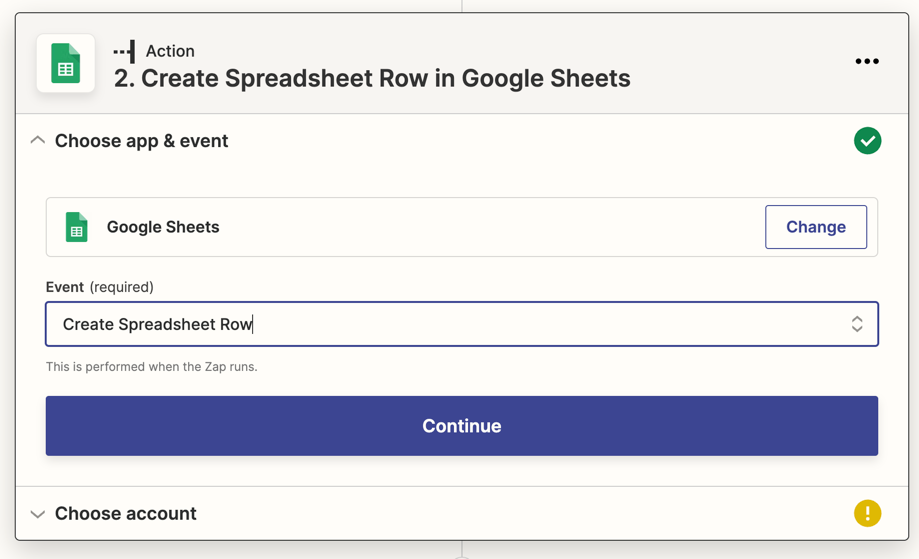Collapse section using Choose app & event chevron
Screen dimensions: 919x559
coord(38,141)
